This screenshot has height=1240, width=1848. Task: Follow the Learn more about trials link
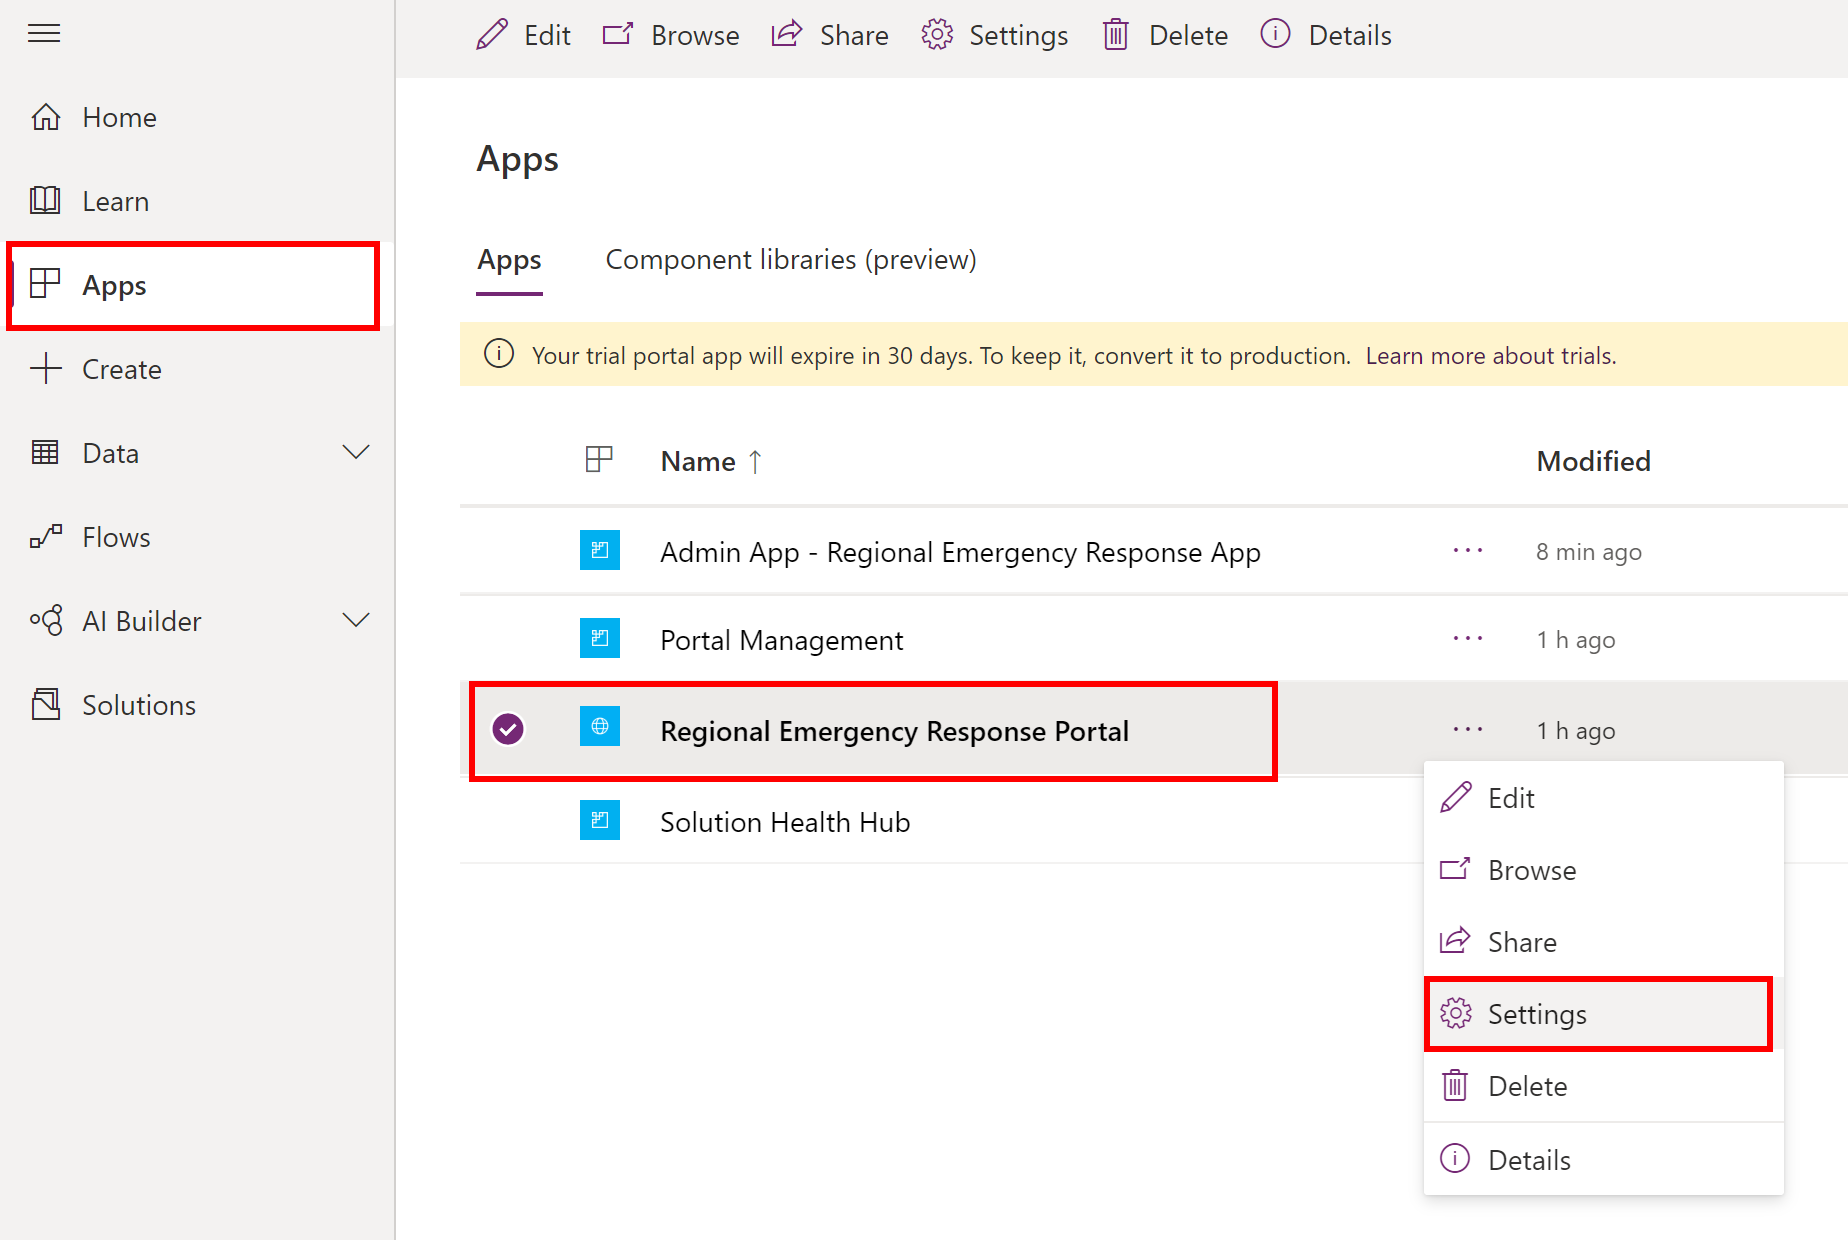(1491, 356)
